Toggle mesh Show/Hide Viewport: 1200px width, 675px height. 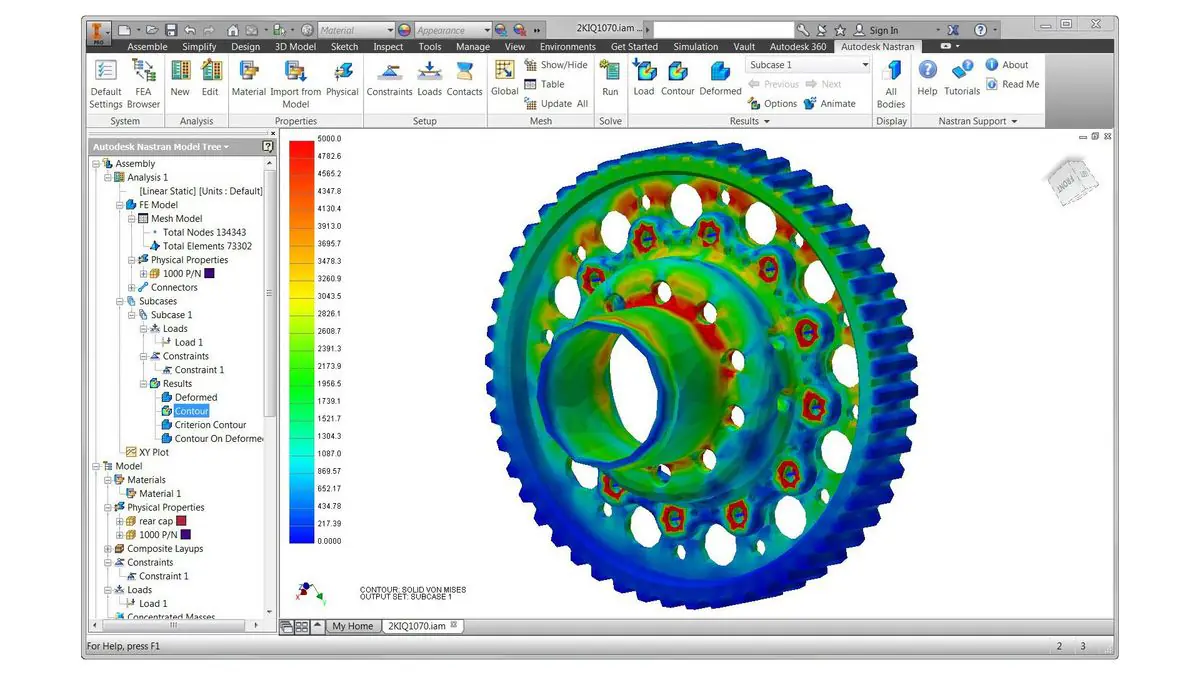[x=556, y=65]
